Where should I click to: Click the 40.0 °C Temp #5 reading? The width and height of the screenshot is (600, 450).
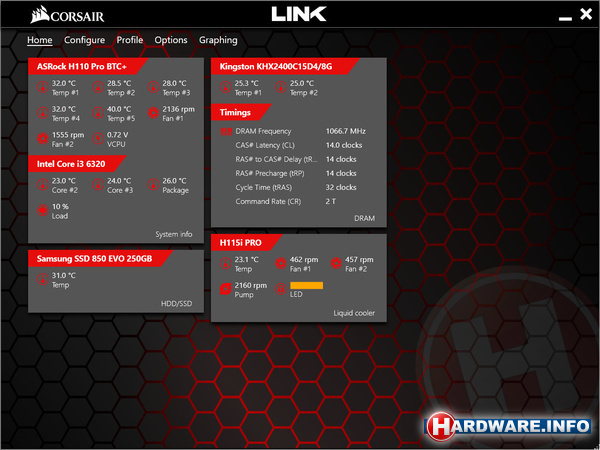point(119,109)
